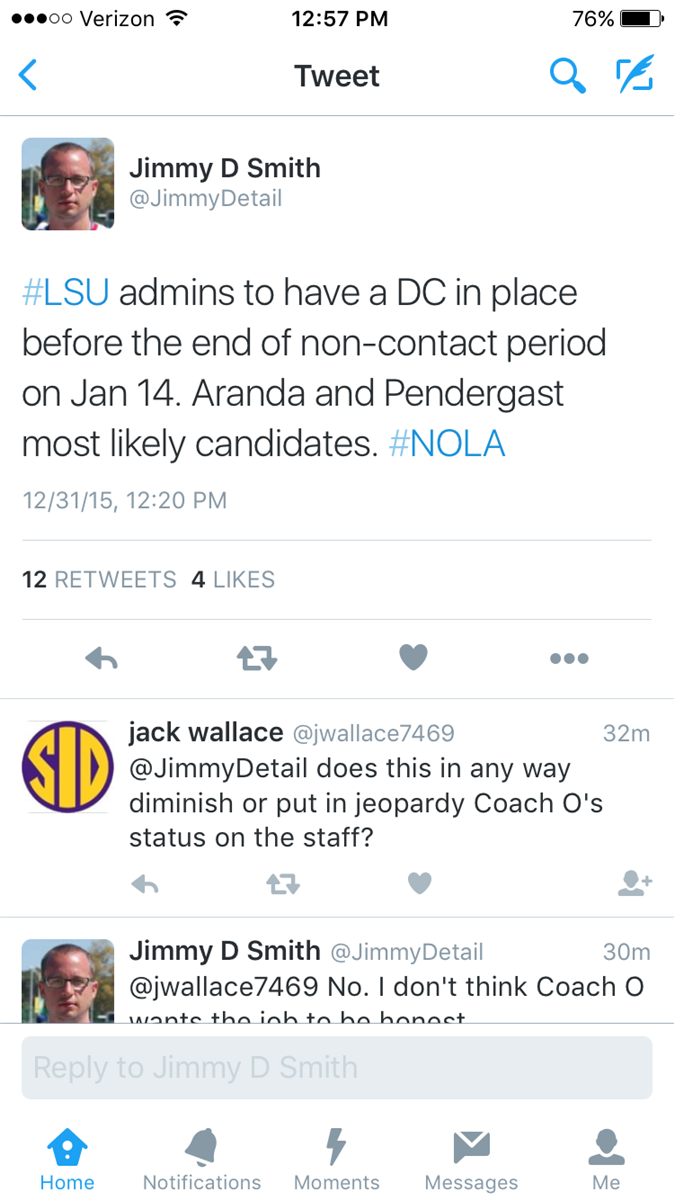The height and width of the screenshot is (1200, 674).
Task: Tap the Reply to Jimmy D Smith field
Action: 337,1067
